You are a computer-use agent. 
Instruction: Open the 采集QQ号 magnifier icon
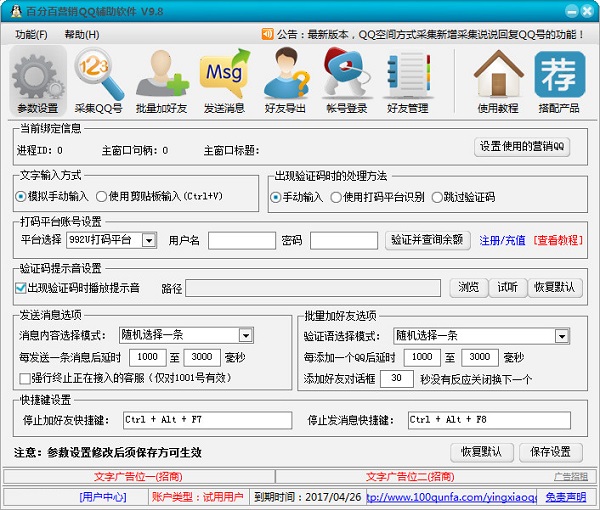(x=98, y=81)
